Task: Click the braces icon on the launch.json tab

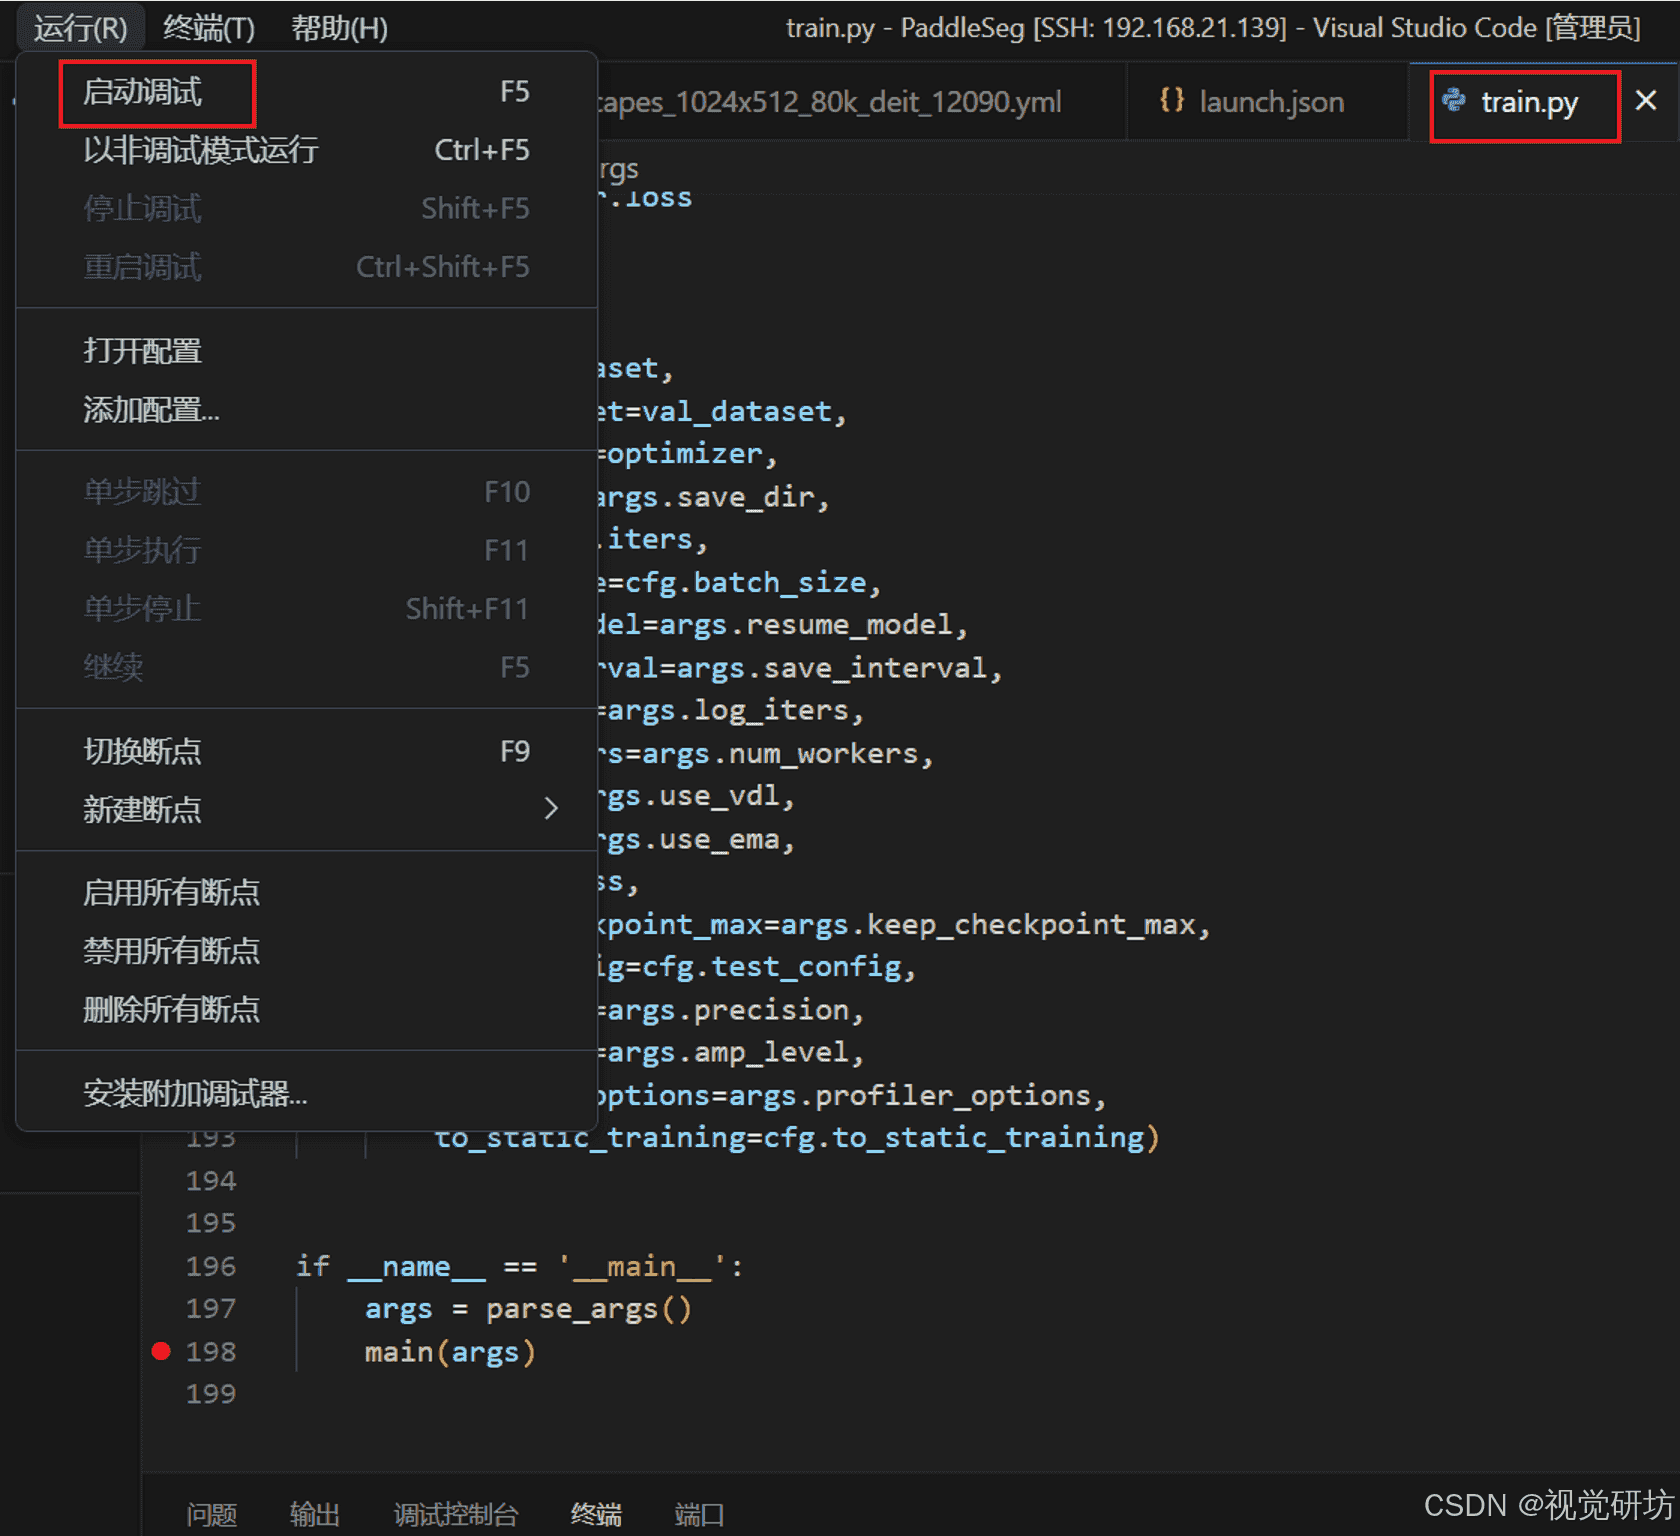Action: tap(1170, 101)
